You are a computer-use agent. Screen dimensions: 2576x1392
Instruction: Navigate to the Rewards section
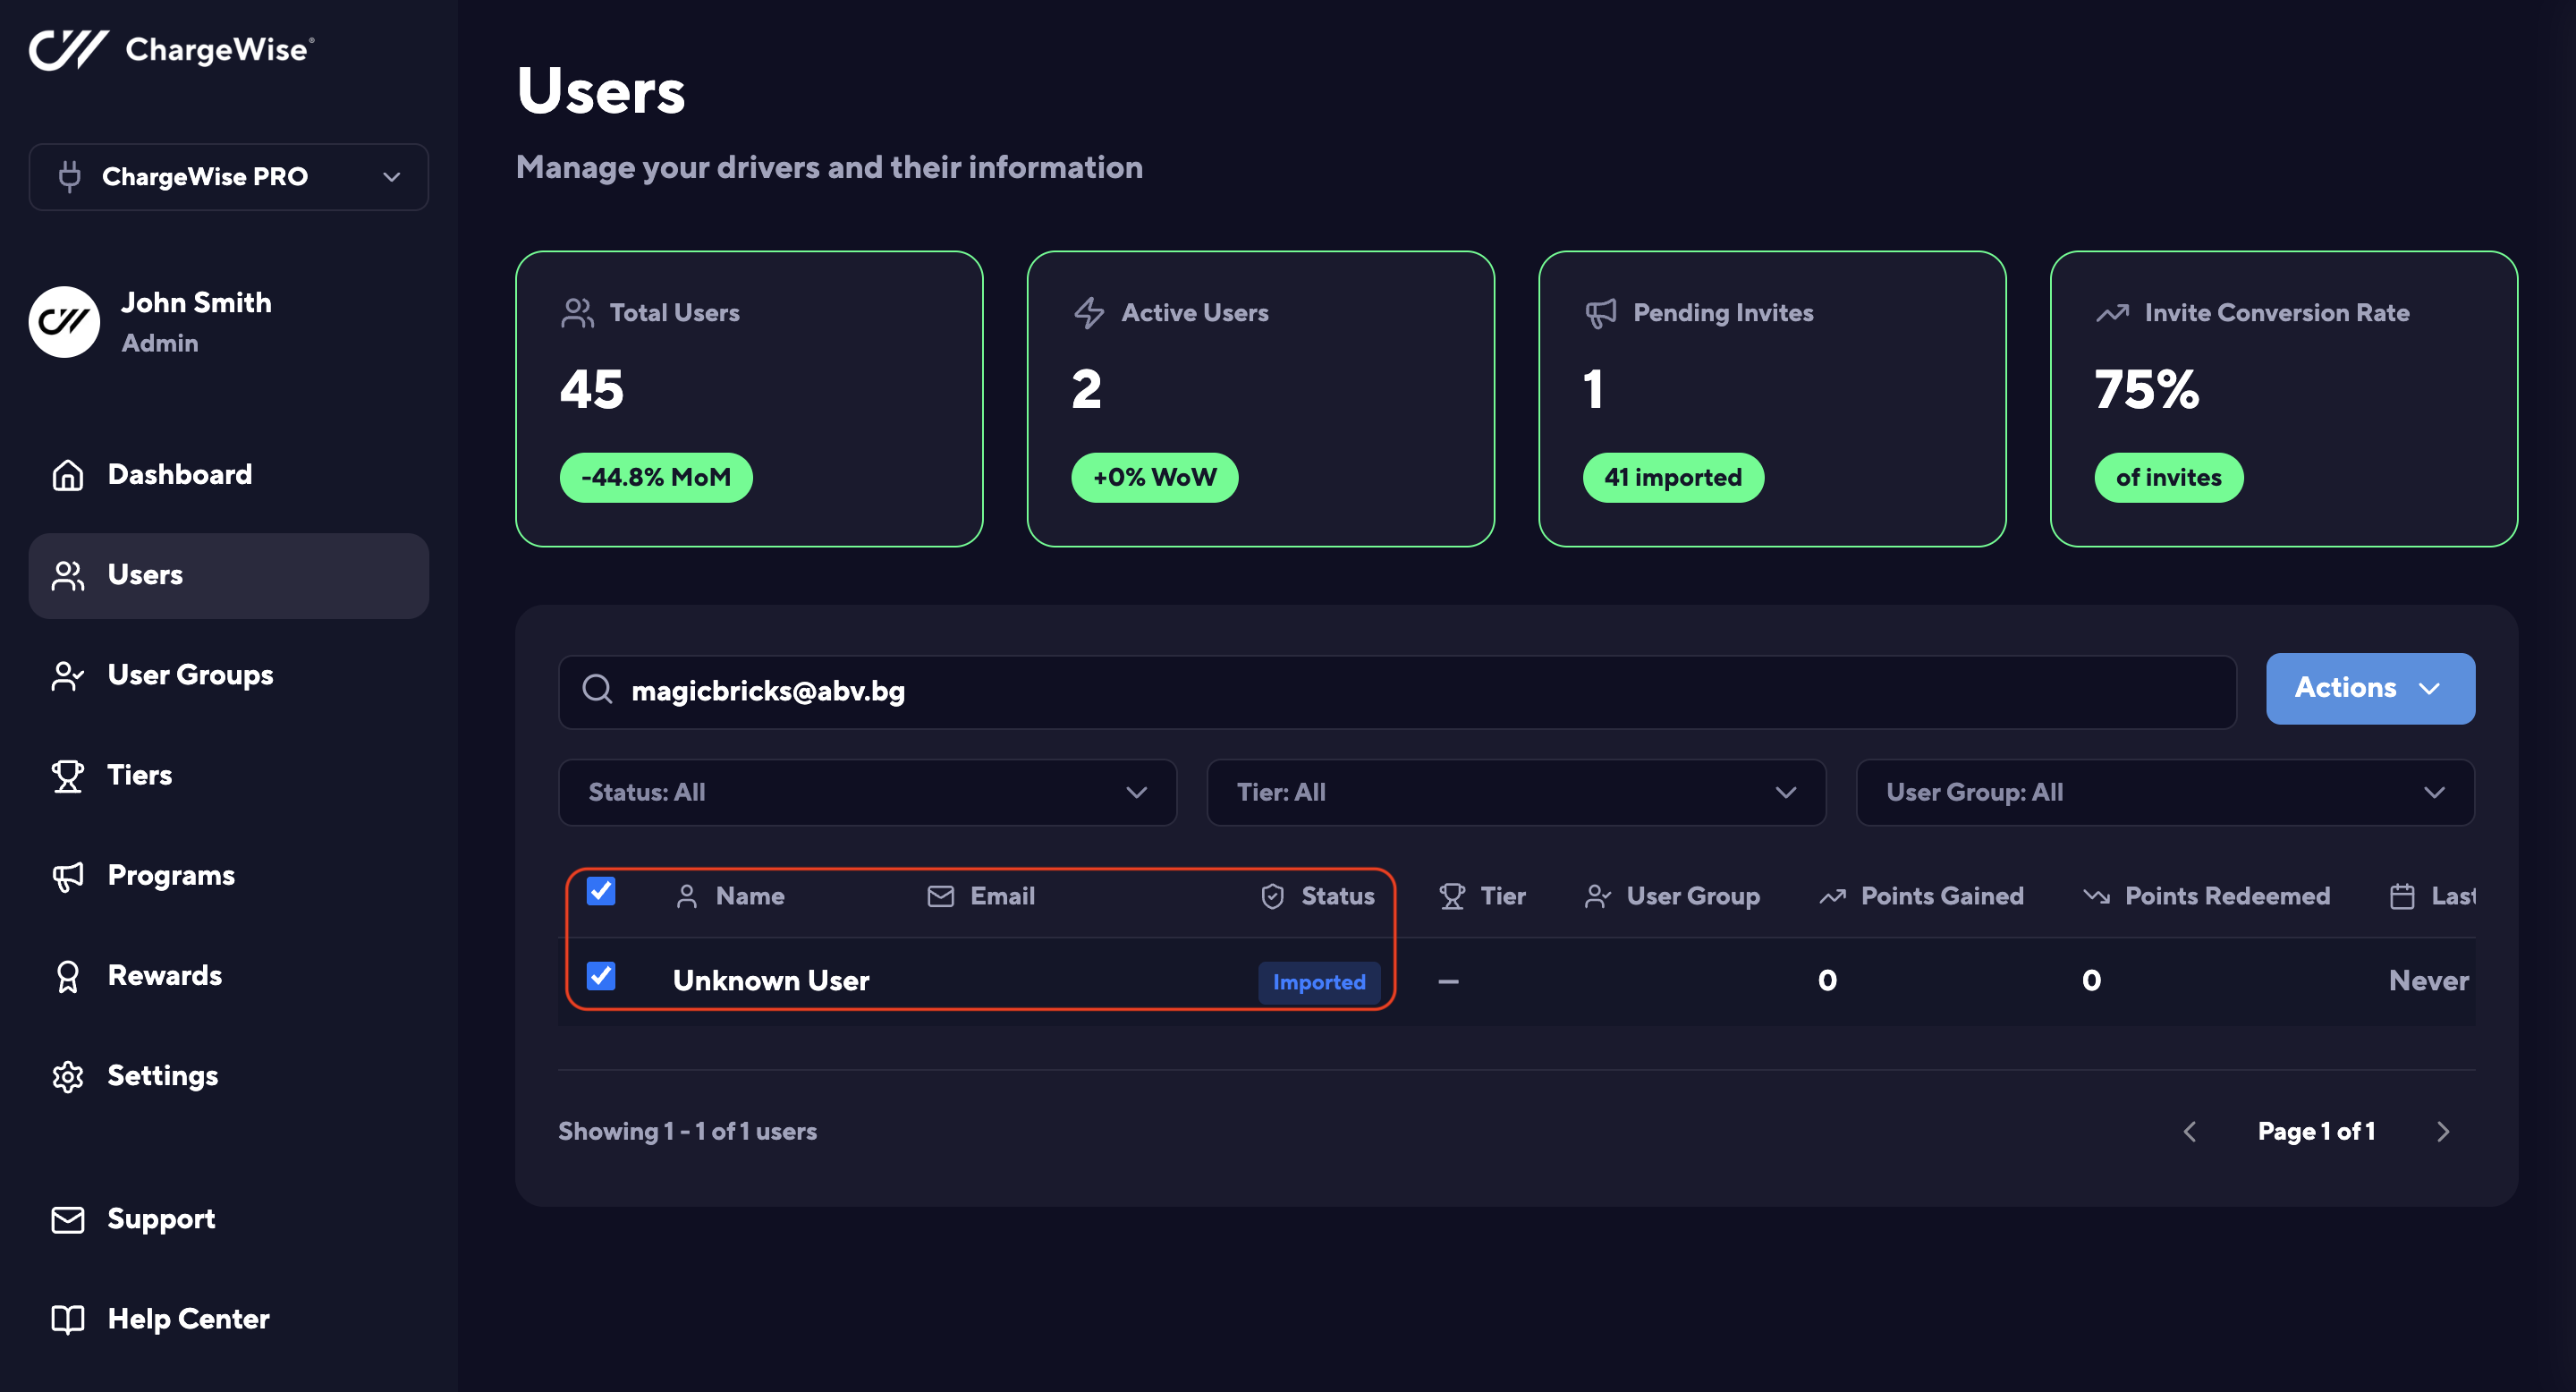[x=165, y=975]
